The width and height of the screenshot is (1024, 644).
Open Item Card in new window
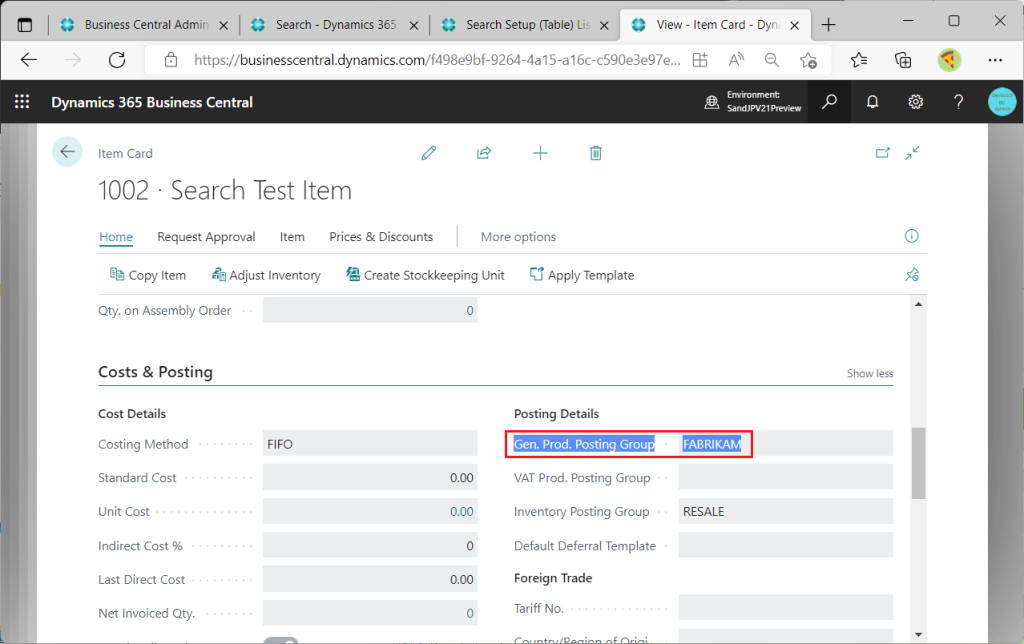(x=882, y=153)
